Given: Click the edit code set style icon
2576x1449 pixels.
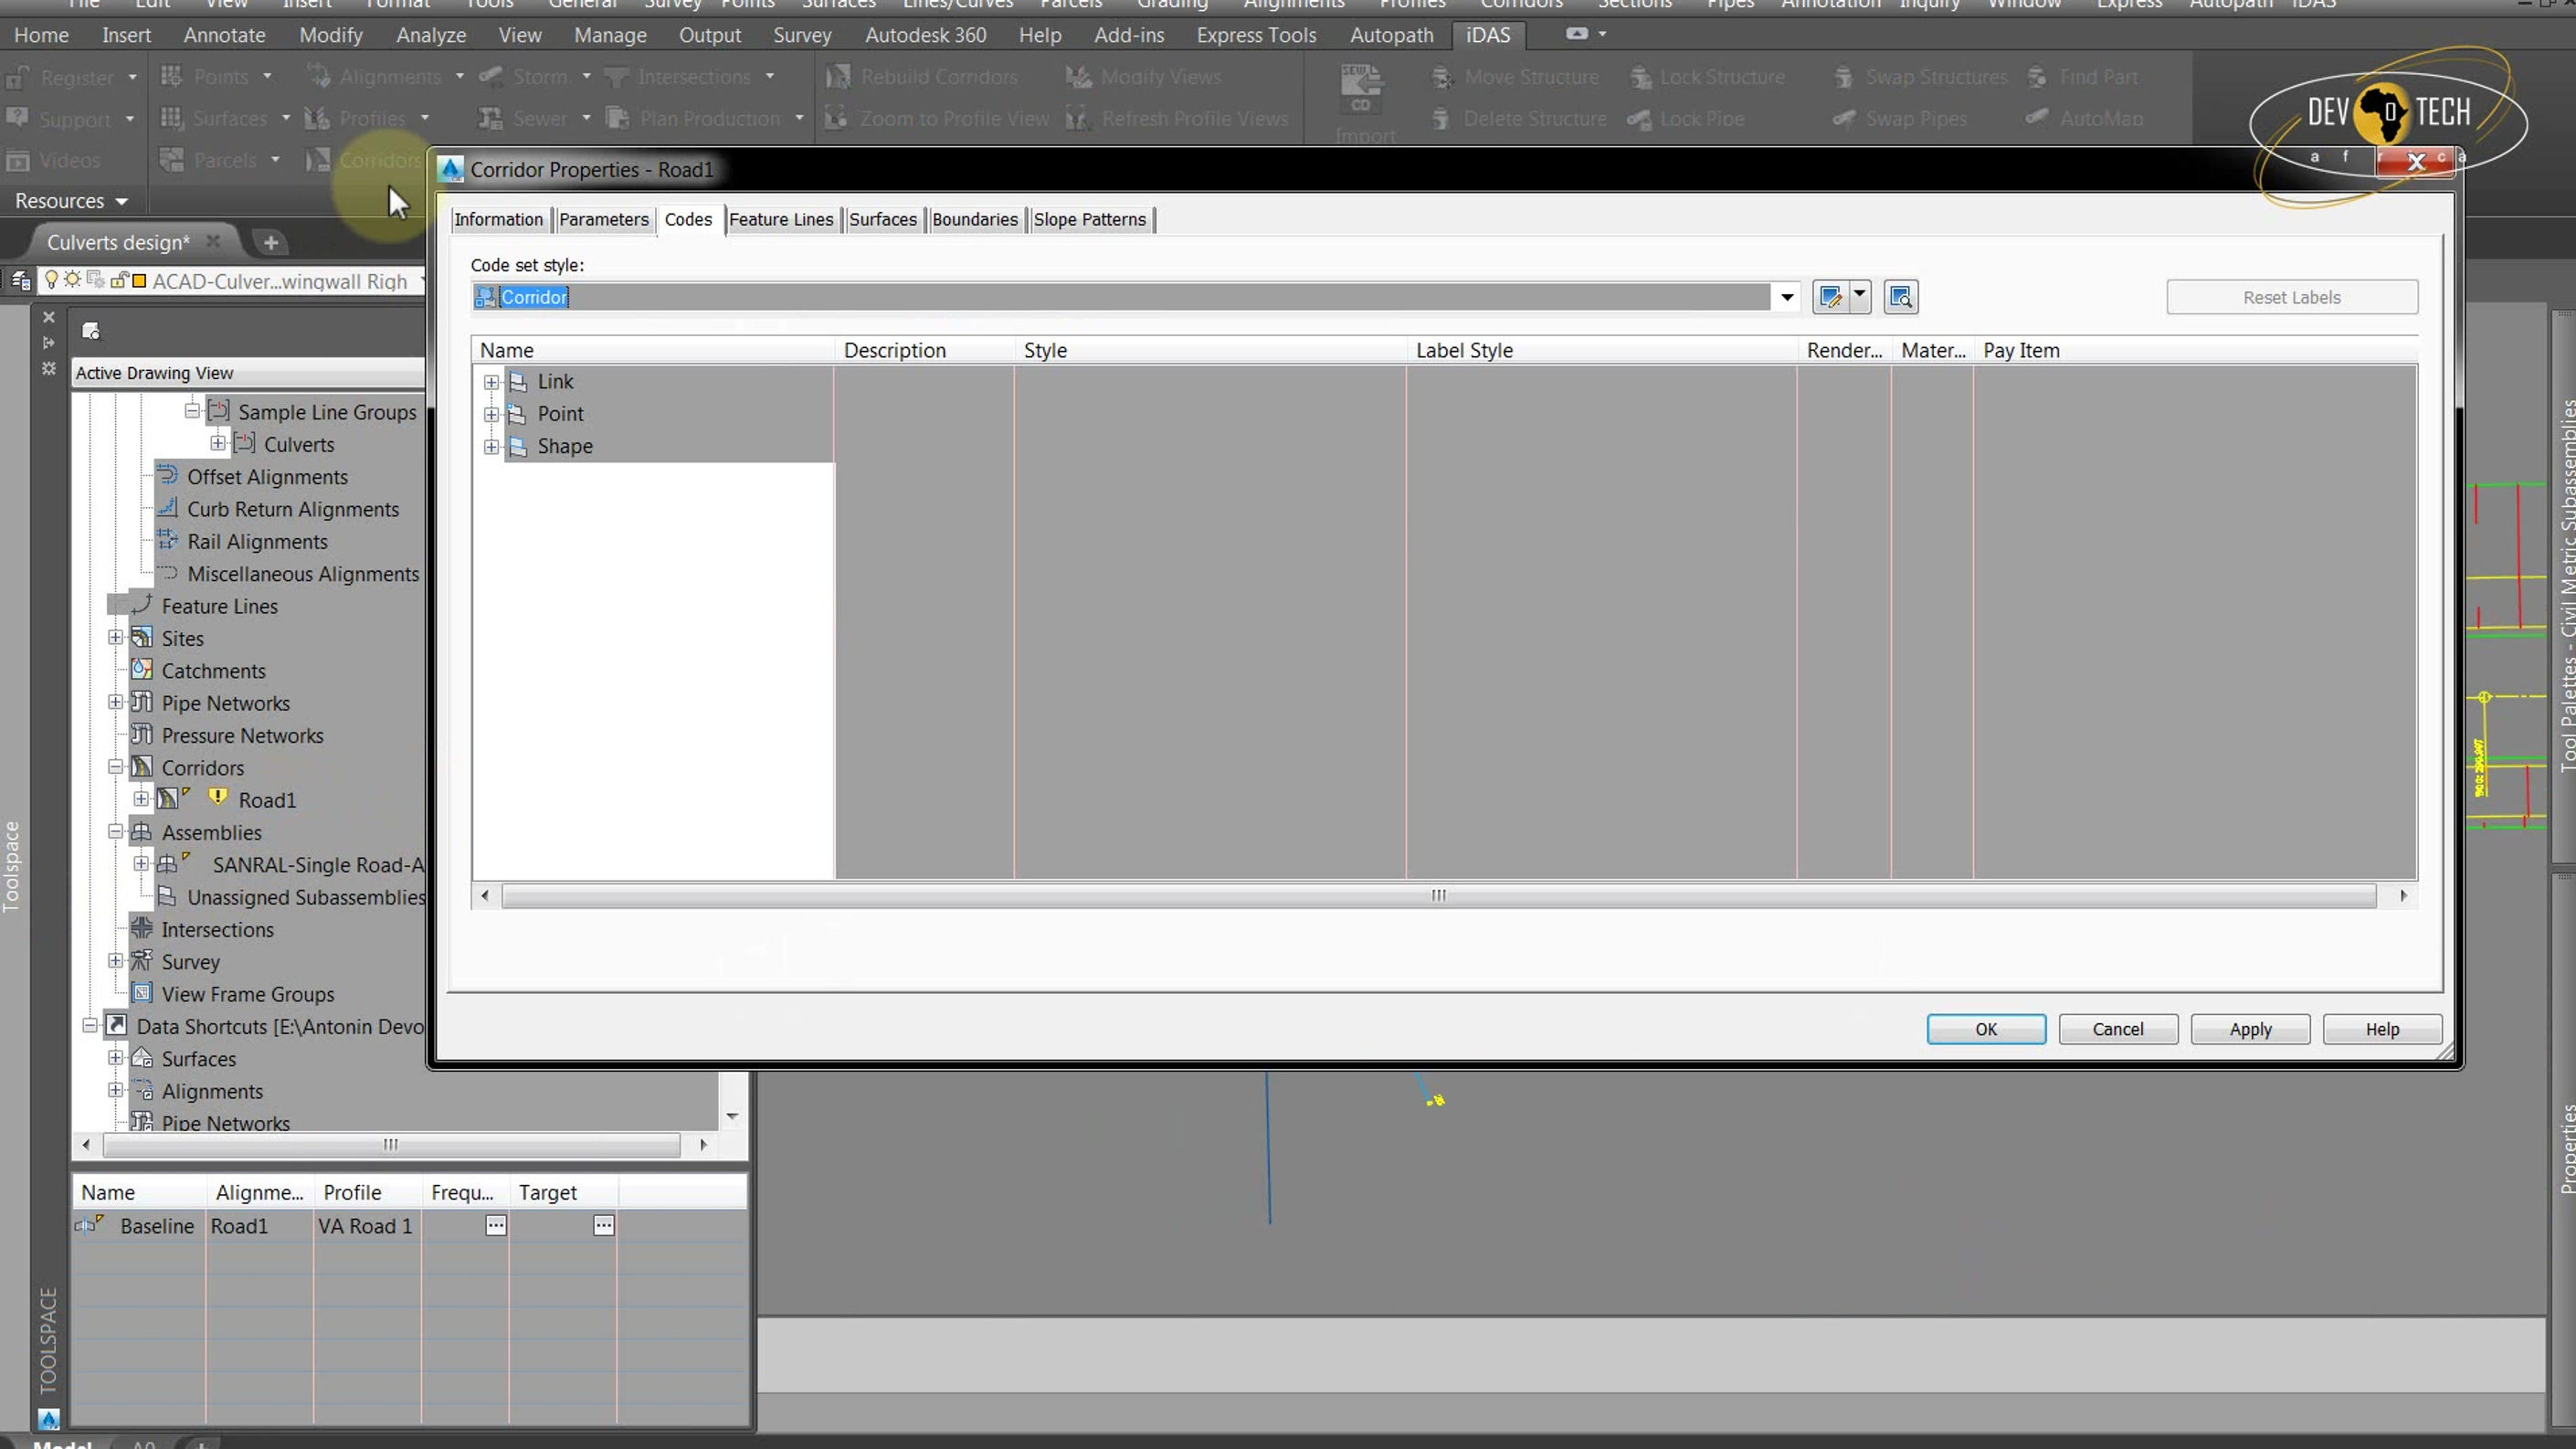Looking at the screenshot, I should point(1830,297).
